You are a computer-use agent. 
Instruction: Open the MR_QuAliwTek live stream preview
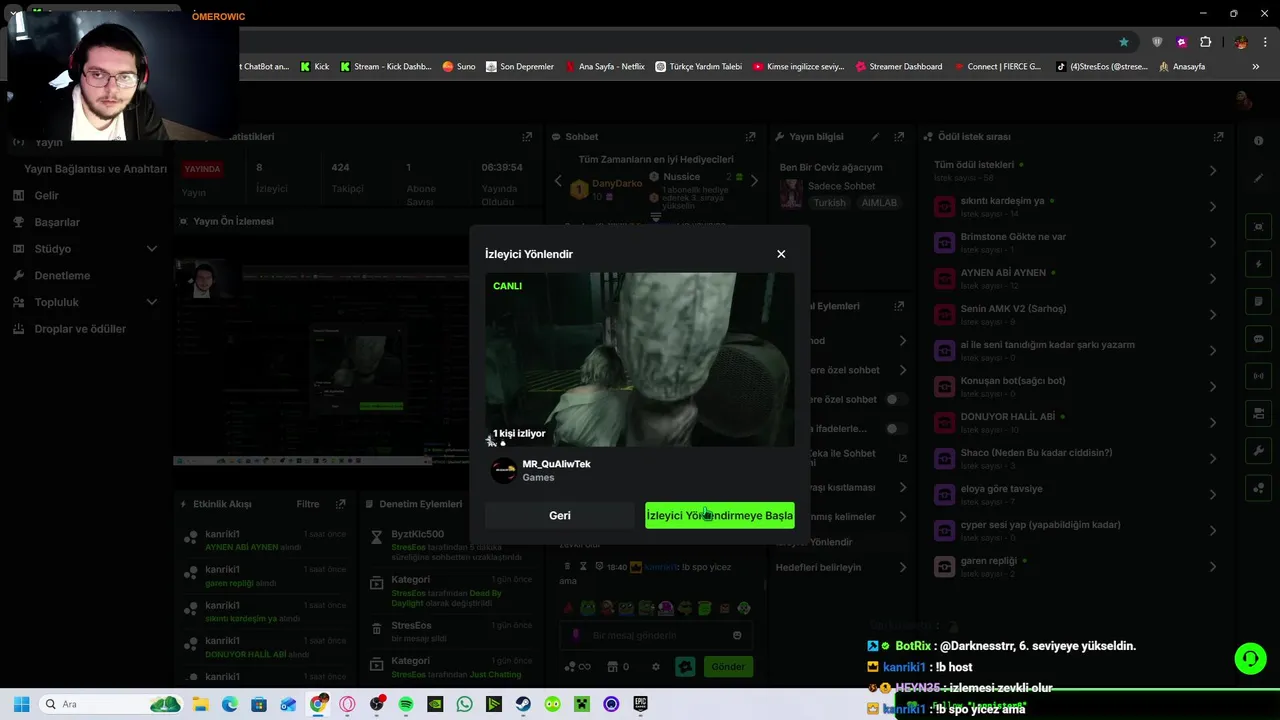click(x=640, y=360)
